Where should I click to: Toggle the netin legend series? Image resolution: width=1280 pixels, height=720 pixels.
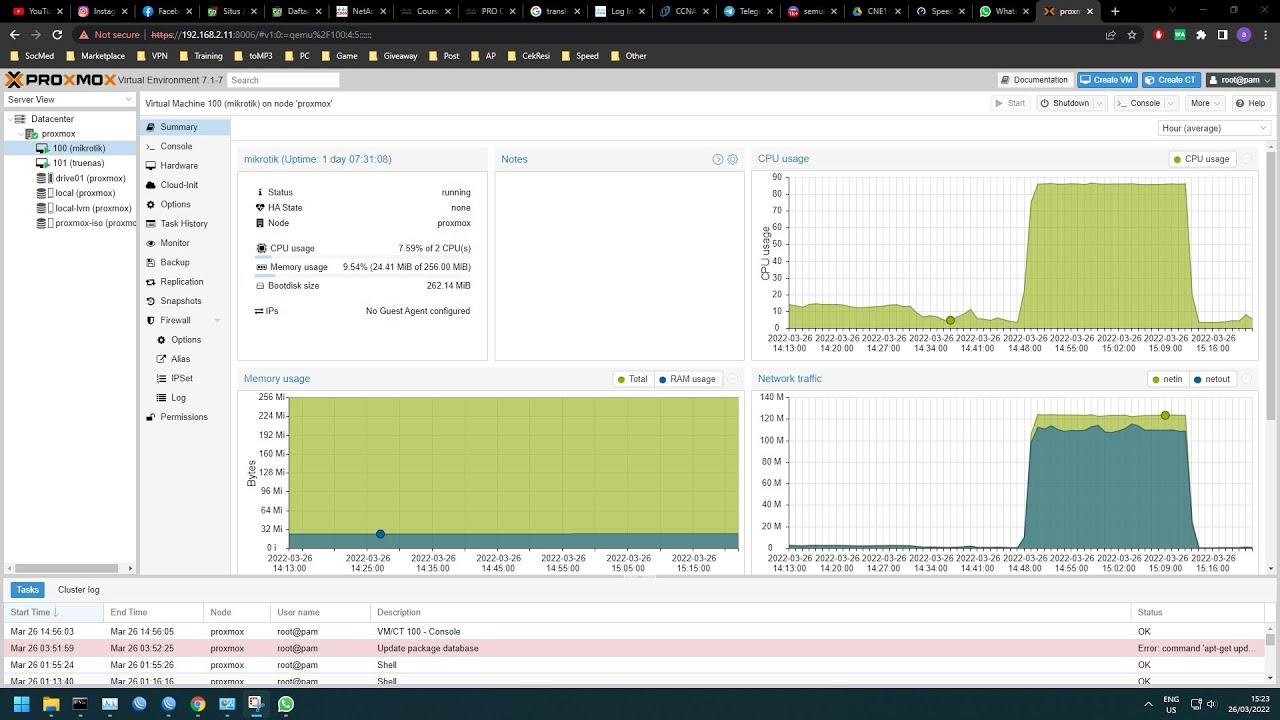tap(1167, 379)
